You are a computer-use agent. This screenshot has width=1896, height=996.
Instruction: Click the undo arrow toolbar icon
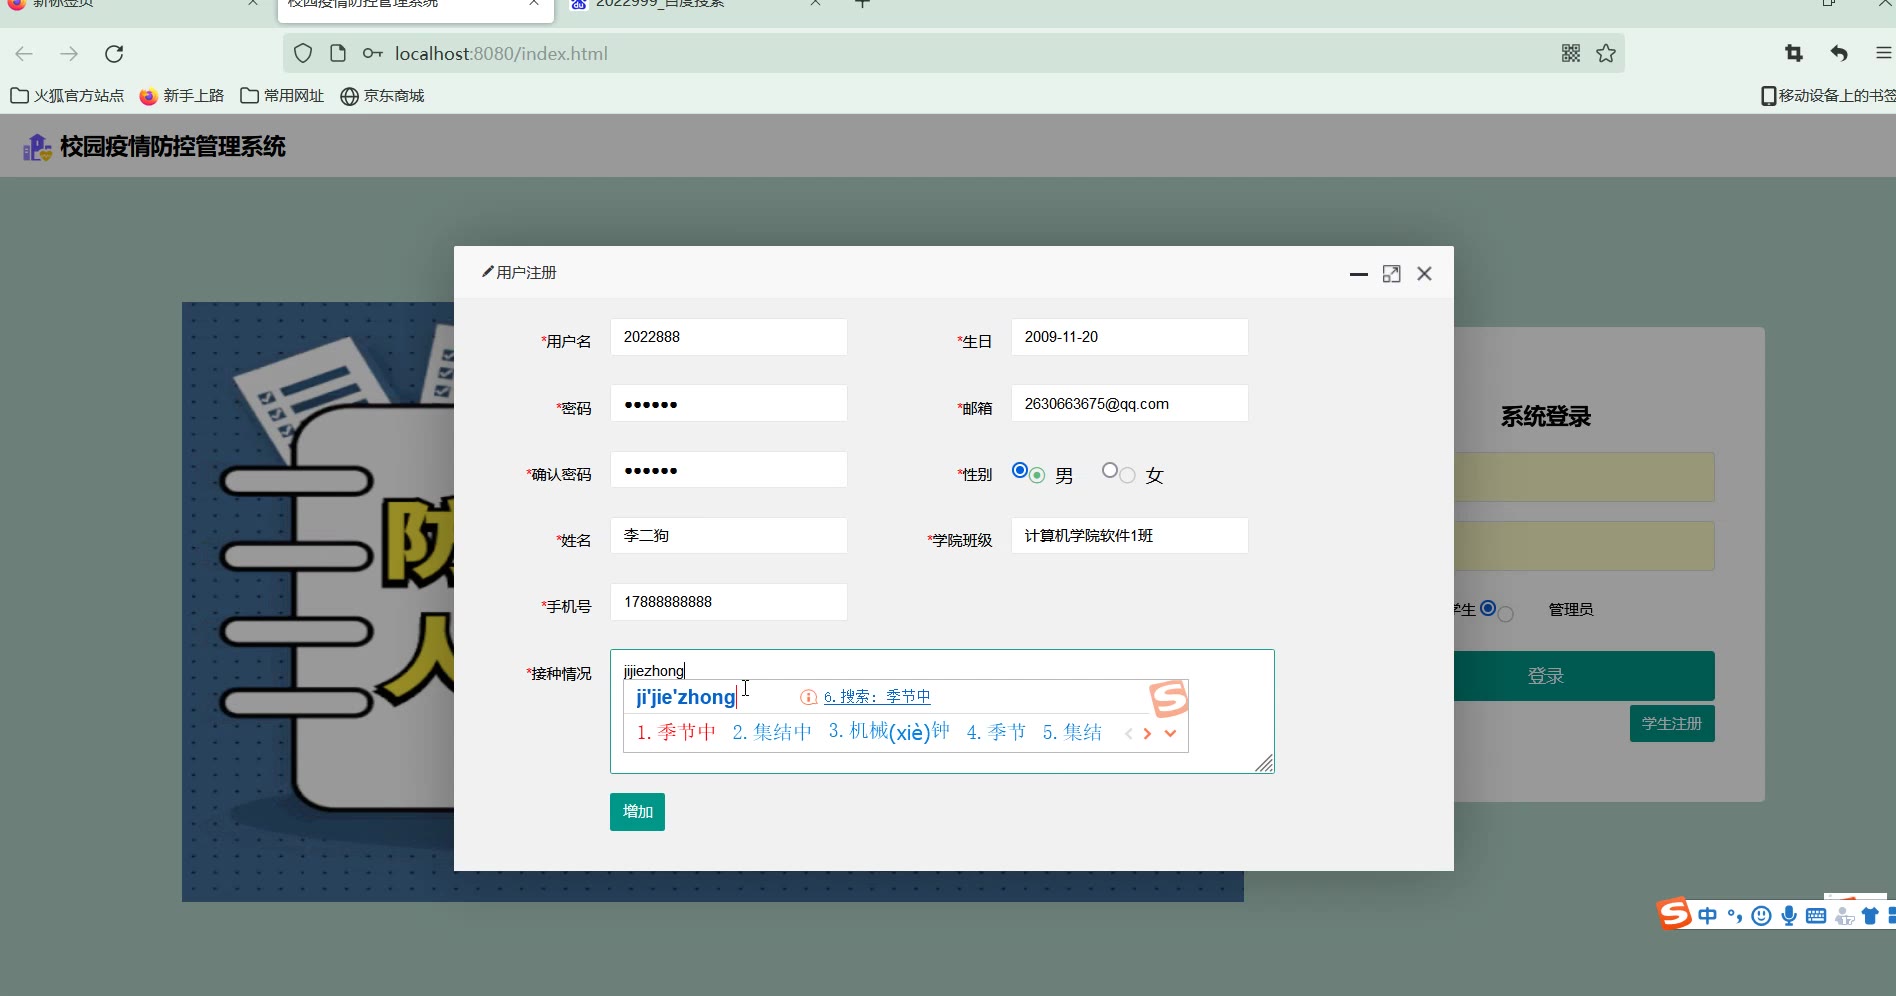click(1839, 54)
